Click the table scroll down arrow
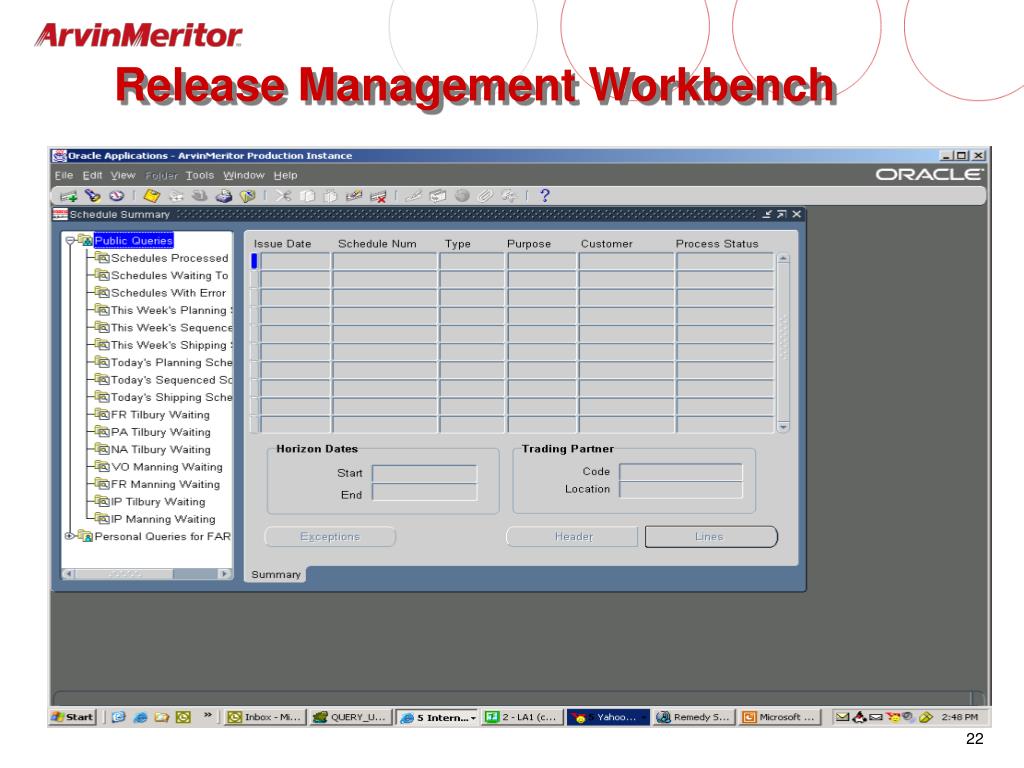 [x=783, y=426]
